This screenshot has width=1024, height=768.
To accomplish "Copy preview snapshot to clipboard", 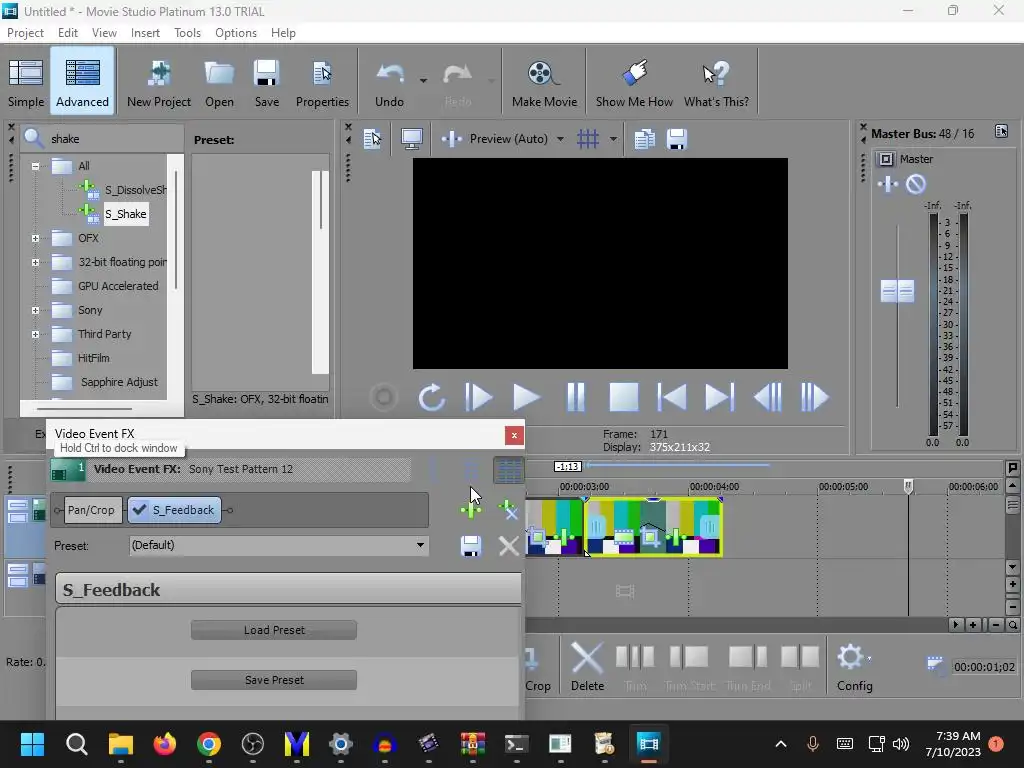I will coord(645,138).
